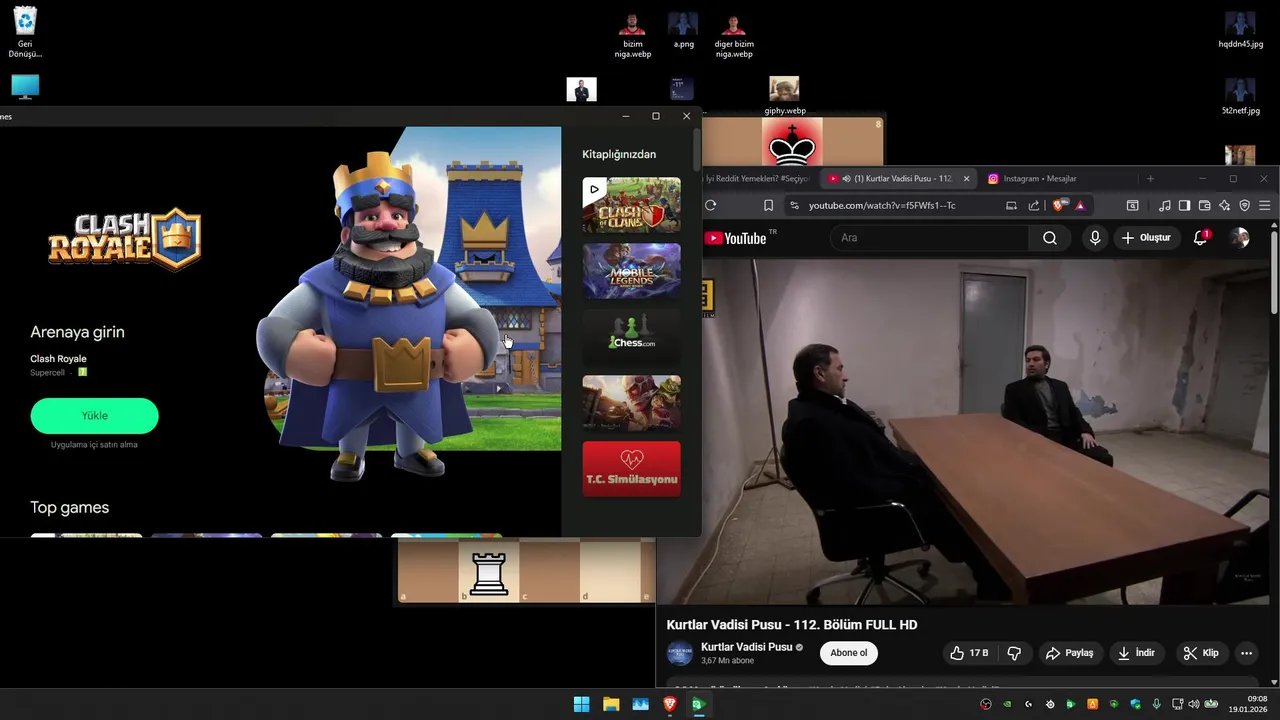
Task: Open Chess.com from the library list
Action: 631,337
